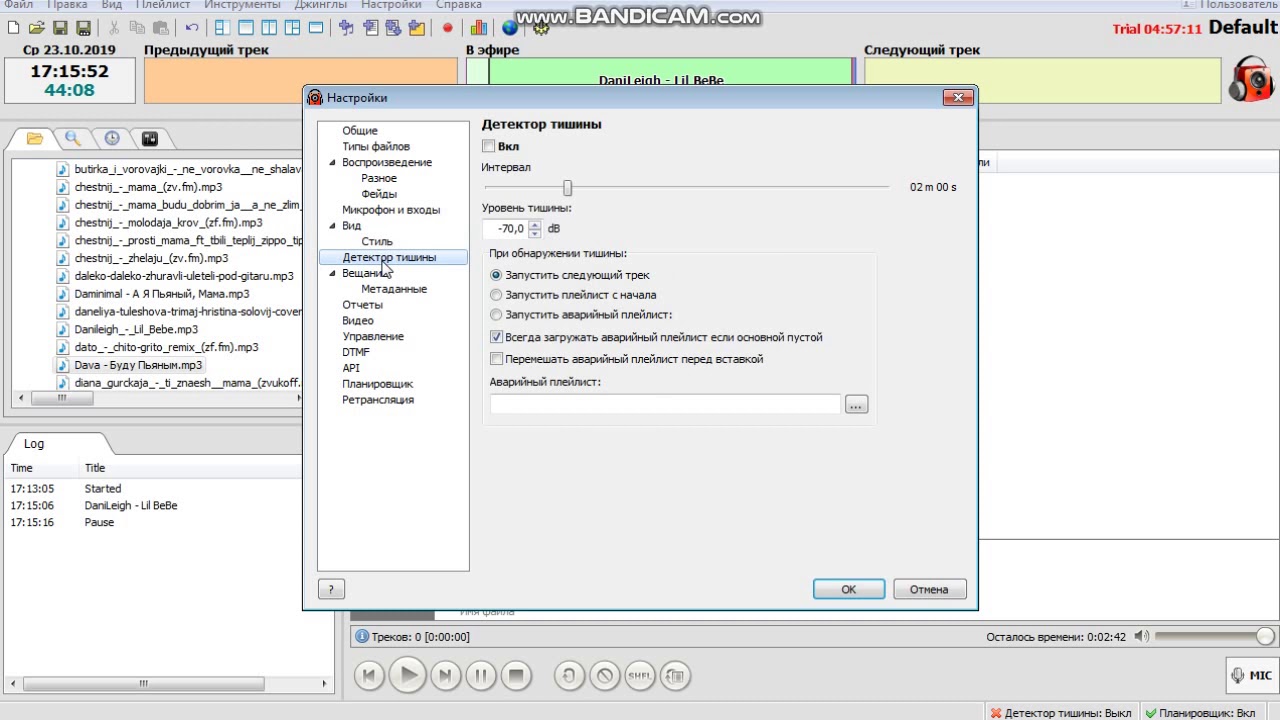
Task: Select the Запустить следующий трек radio button
Action: 496,275
